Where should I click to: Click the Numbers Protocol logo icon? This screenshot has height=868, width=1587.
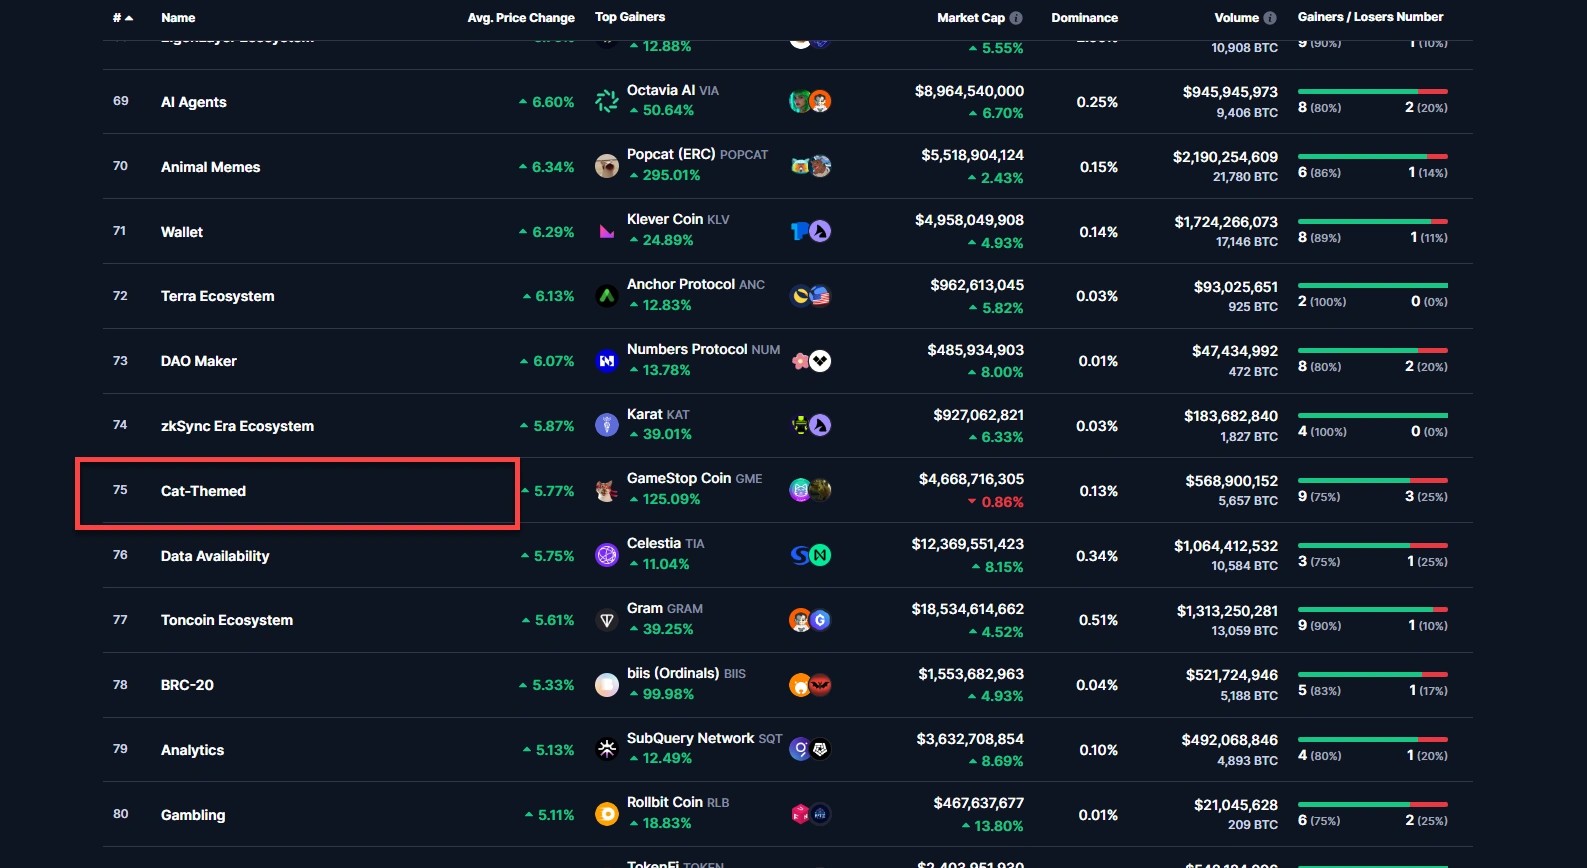607,361
